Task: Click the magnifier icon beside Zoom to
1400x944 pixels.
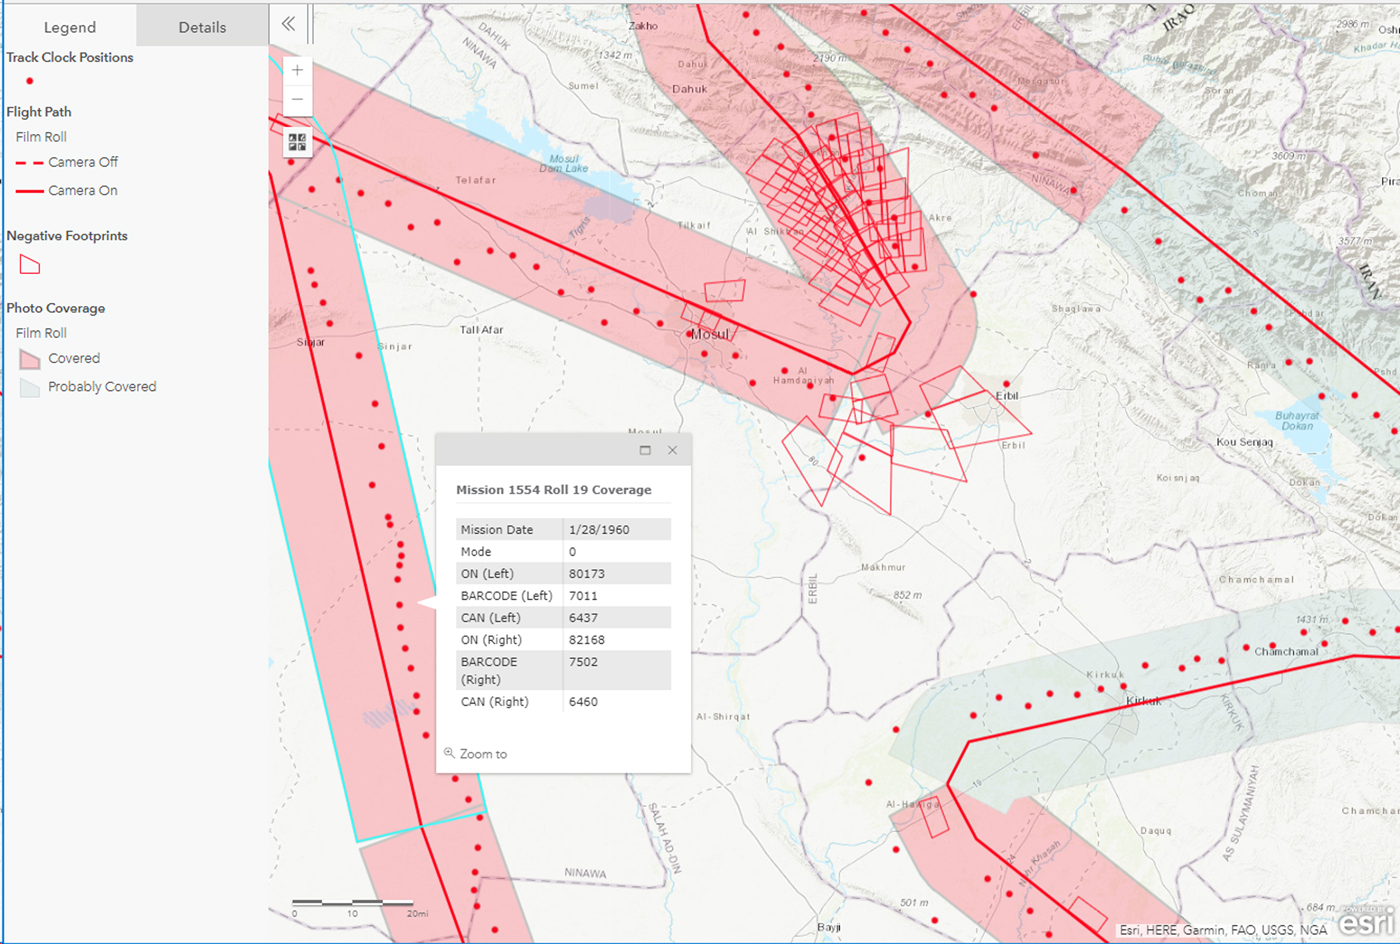Action: [x=449, y=753]
